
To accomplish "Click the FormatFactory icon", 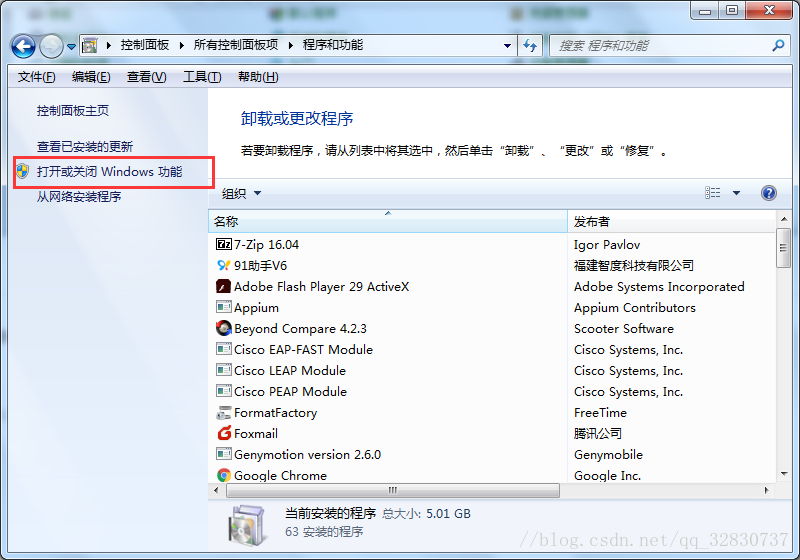I will [x=223, y=412].
